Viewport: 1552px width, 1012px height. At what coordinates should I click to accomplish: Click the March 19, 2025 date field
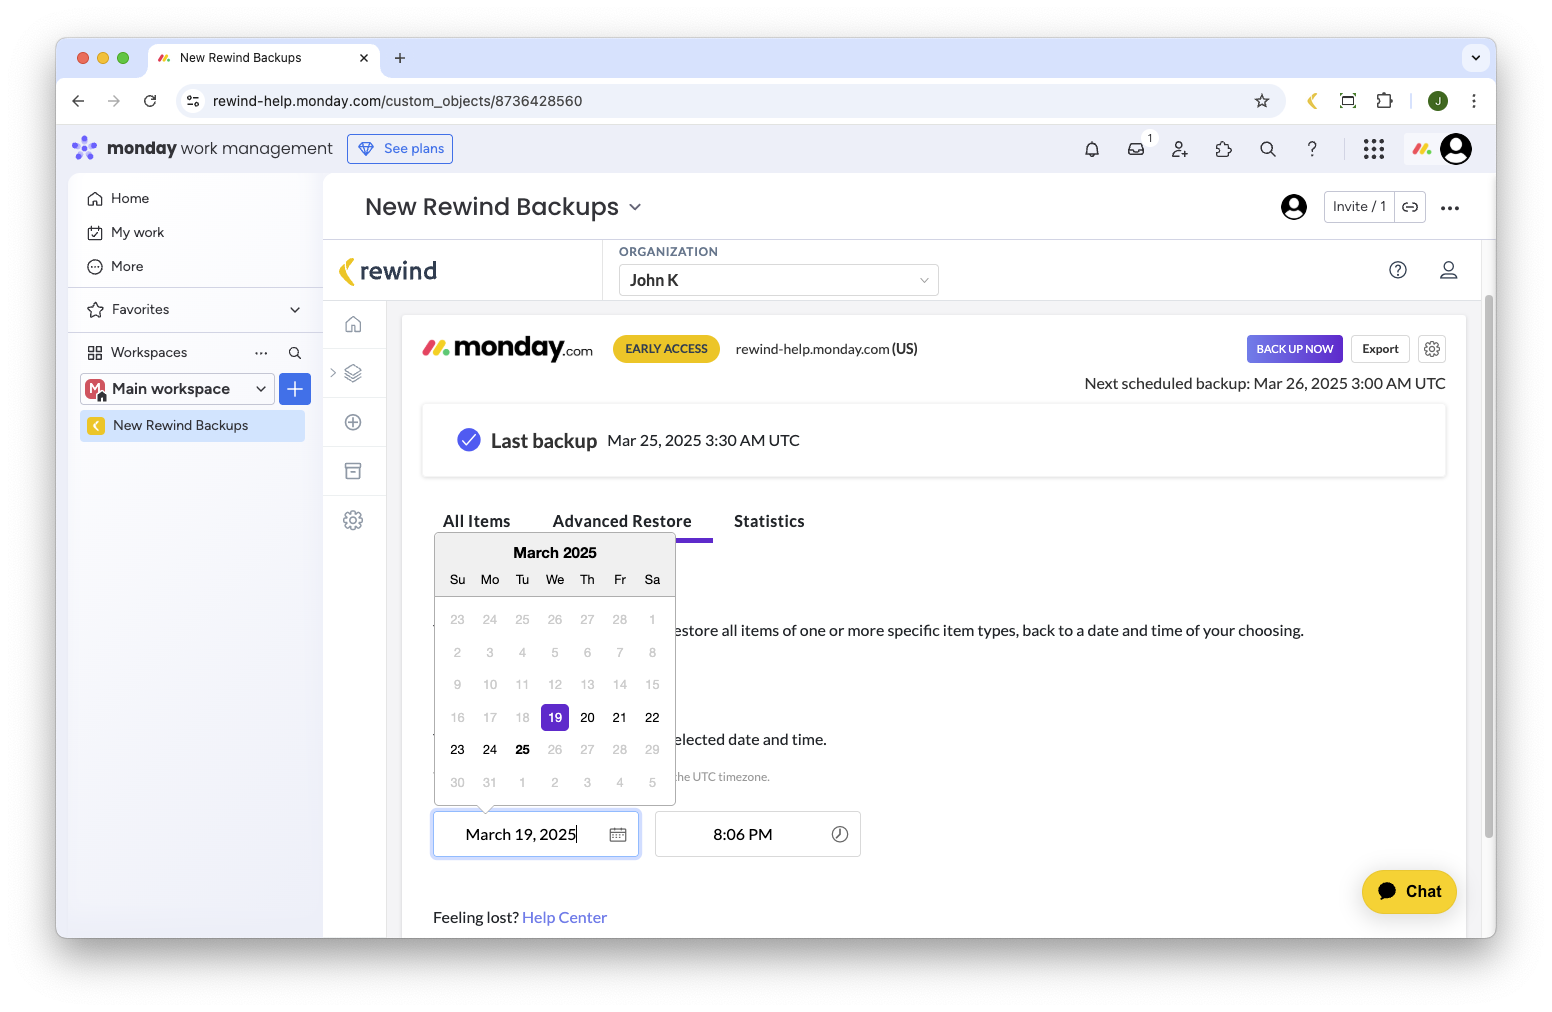[x=536, y=835]
